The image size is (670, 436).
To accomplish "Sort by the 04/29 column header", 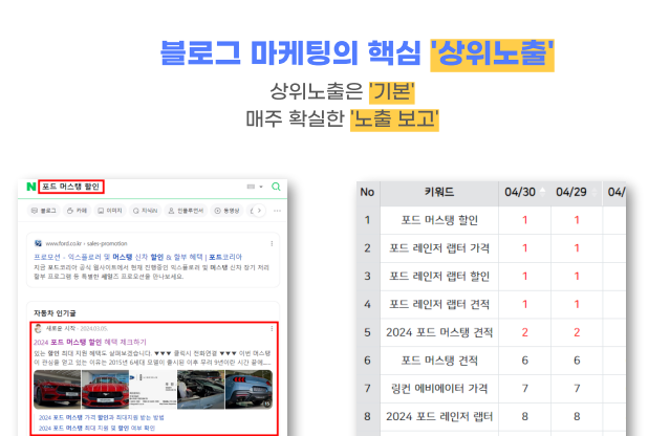I will 574,192.
